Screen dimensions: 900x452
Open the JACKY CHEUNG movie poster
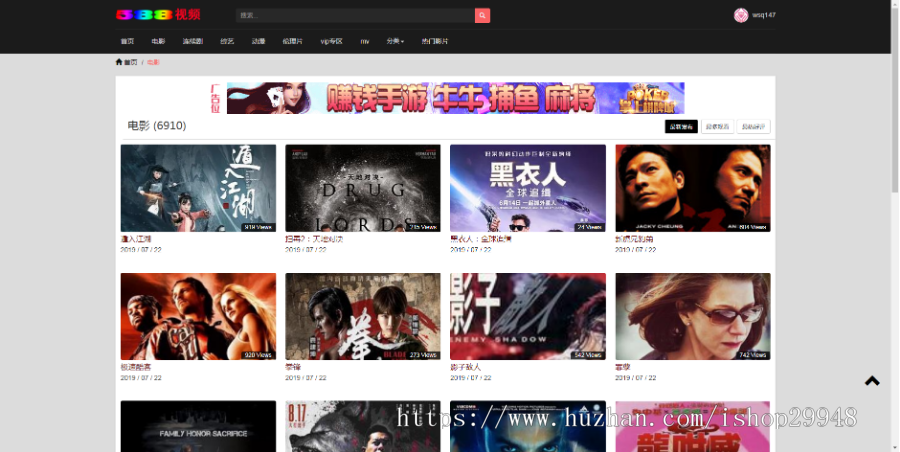693,188
